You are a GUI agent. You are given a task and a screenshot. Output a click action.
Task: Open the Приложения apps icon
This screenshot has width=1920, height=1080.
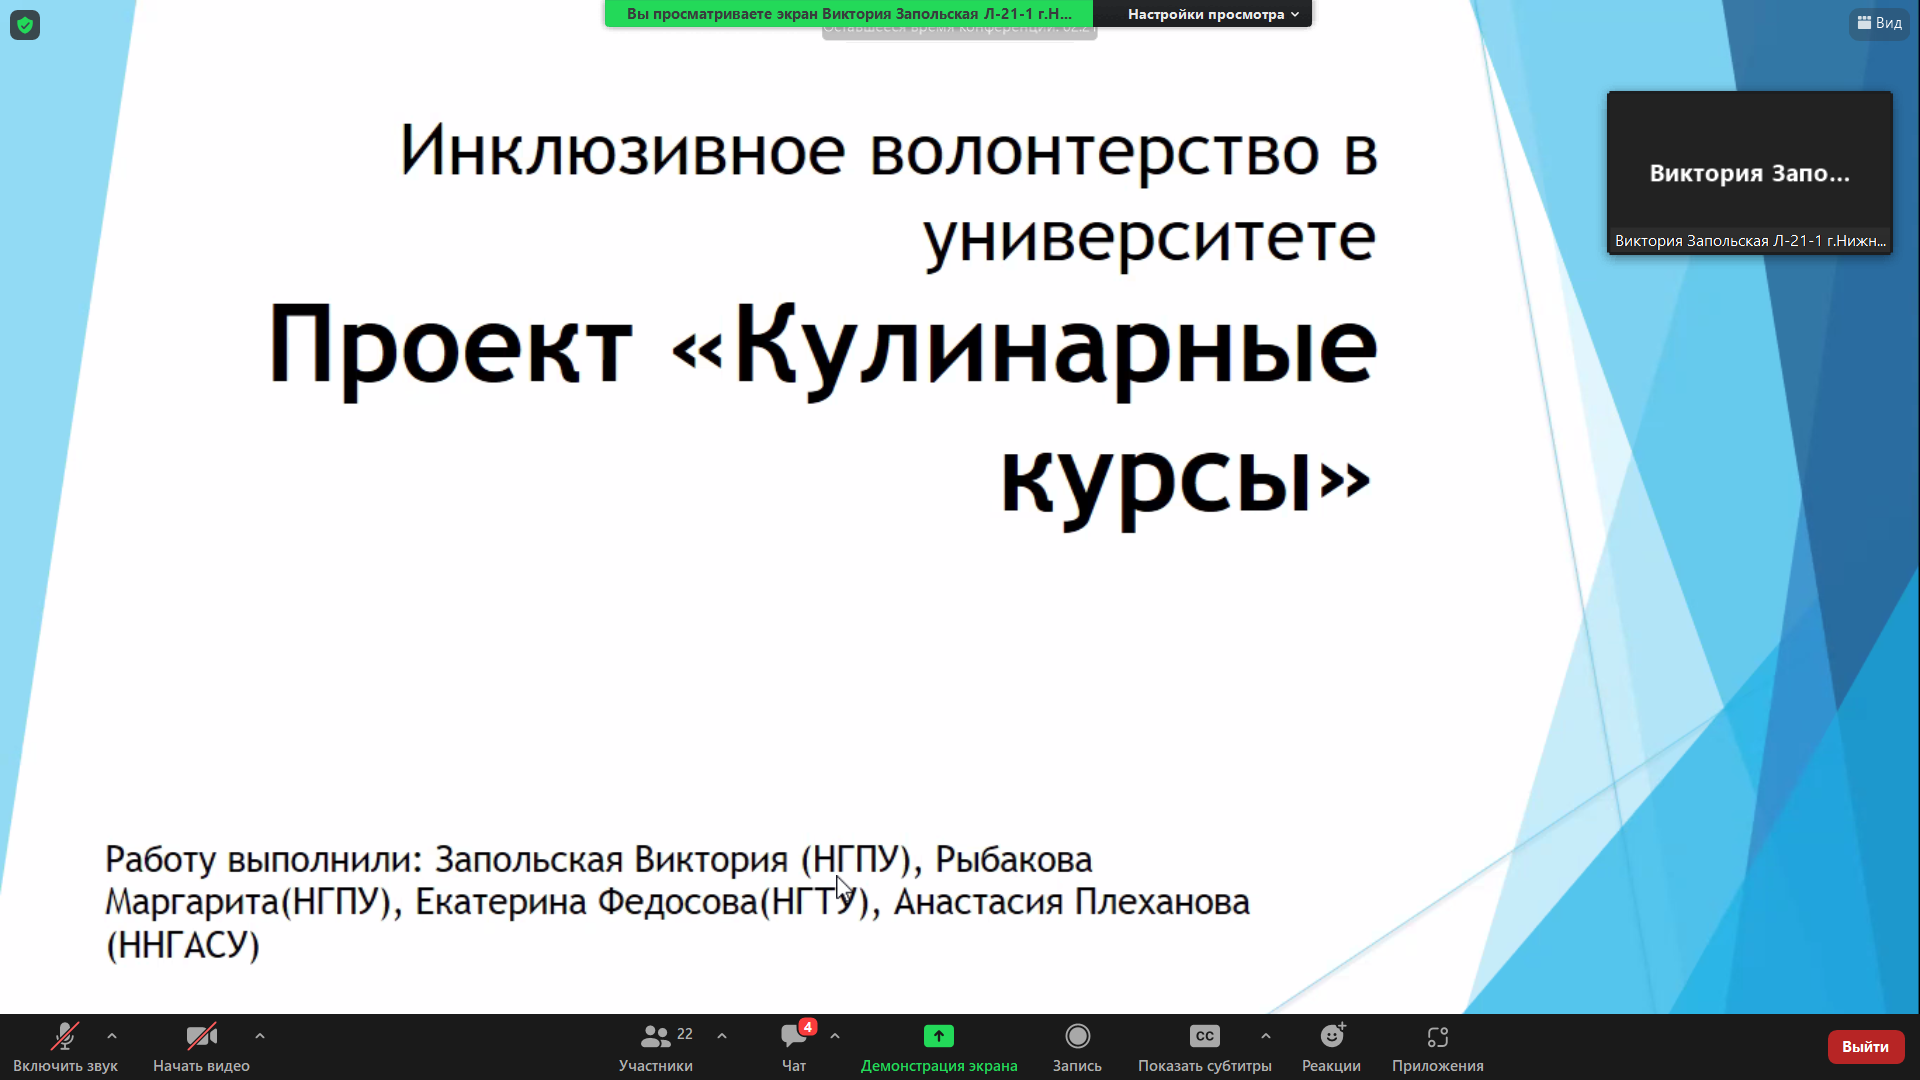1437,1037
